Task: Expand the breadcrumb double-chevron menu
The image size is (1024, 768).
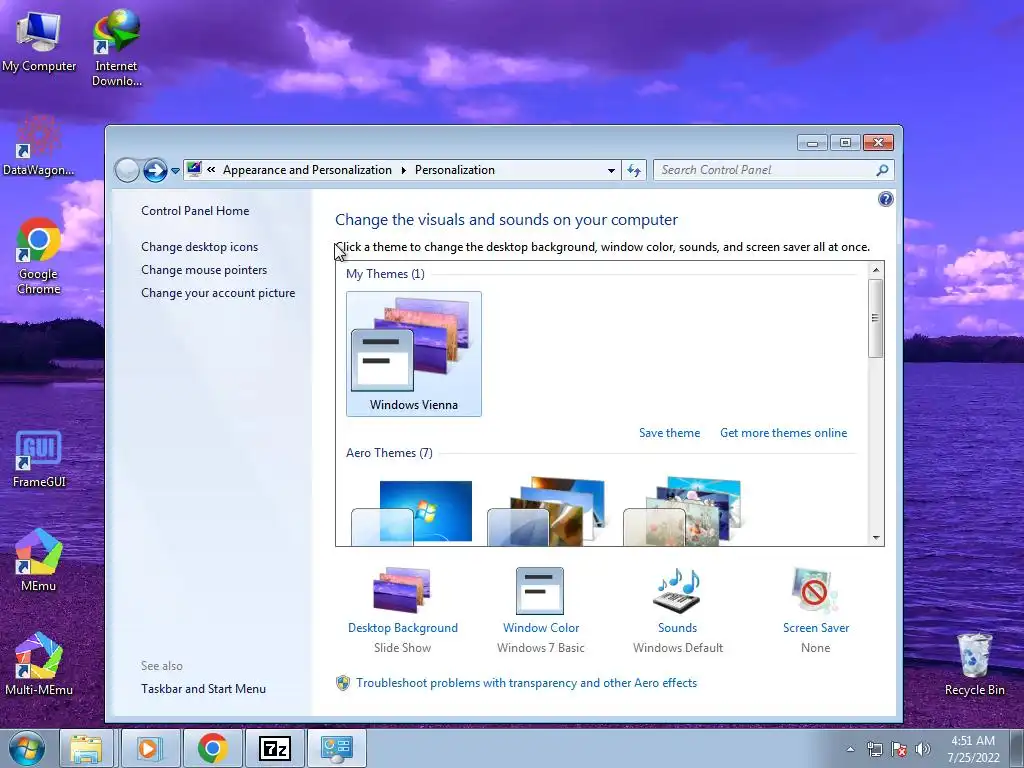Action: [211, 170]
